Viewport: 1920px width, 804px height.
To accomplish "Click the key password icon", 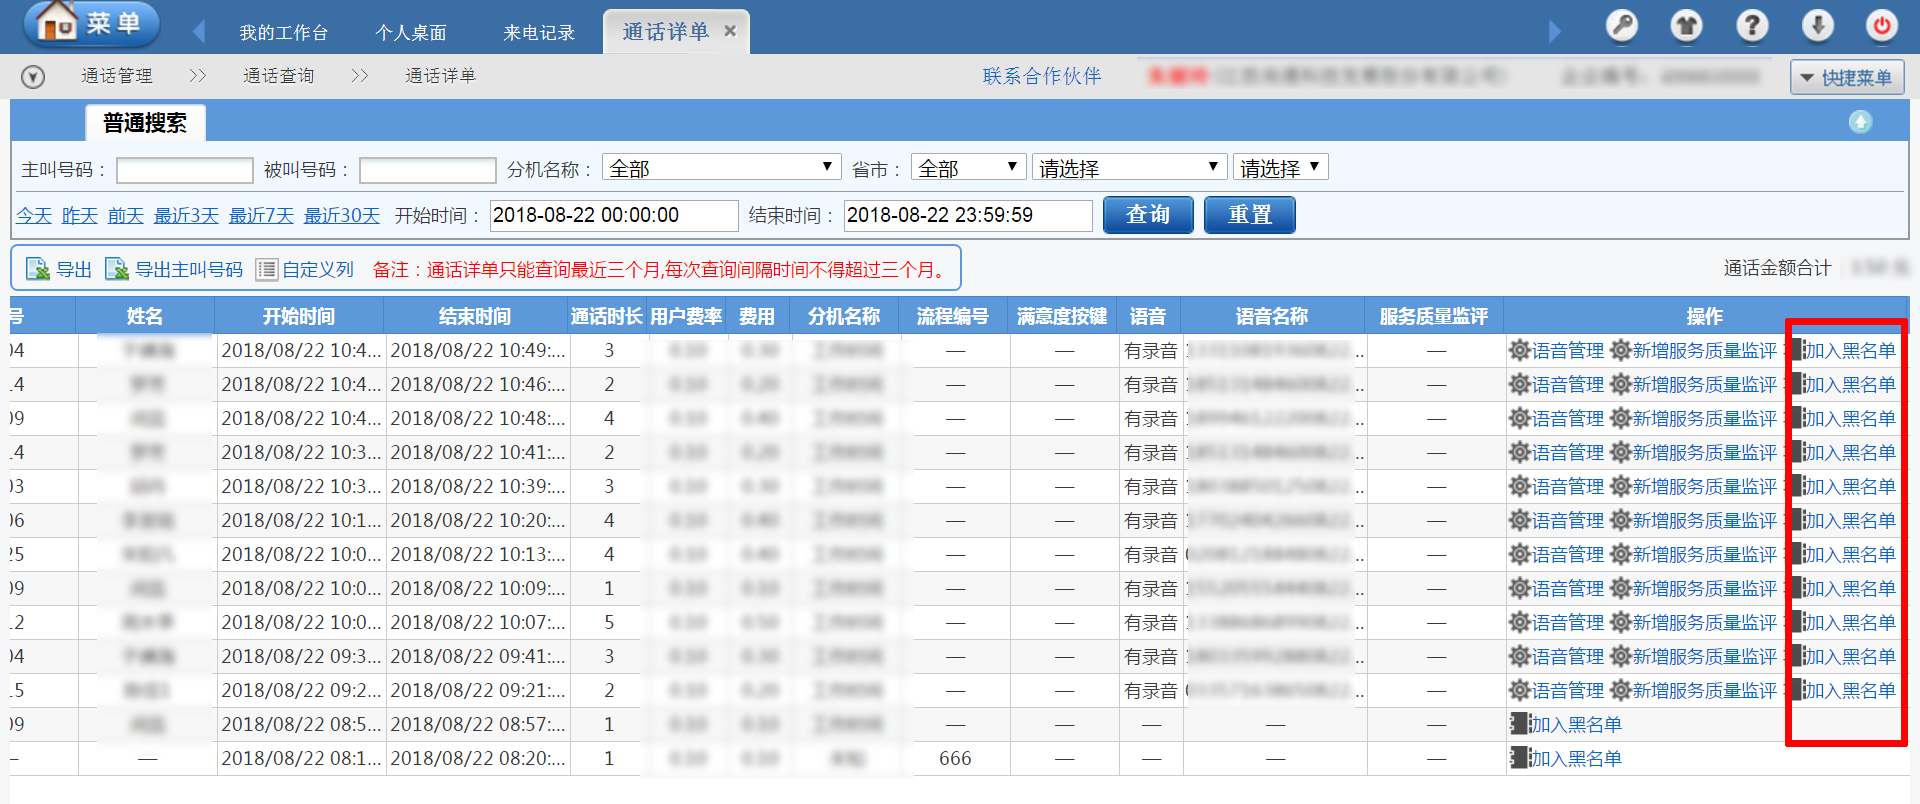I will pos(1621,26).
